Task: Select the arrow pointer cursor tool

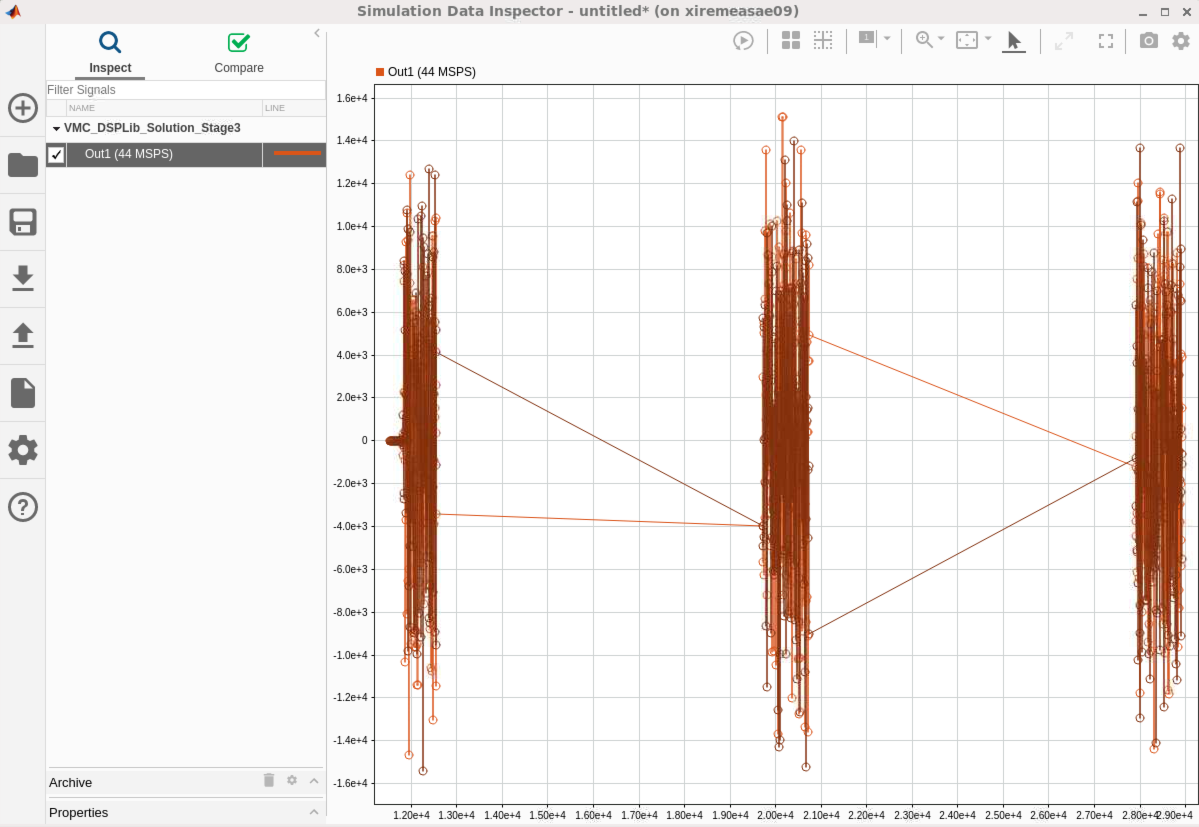Action: 1013,40
